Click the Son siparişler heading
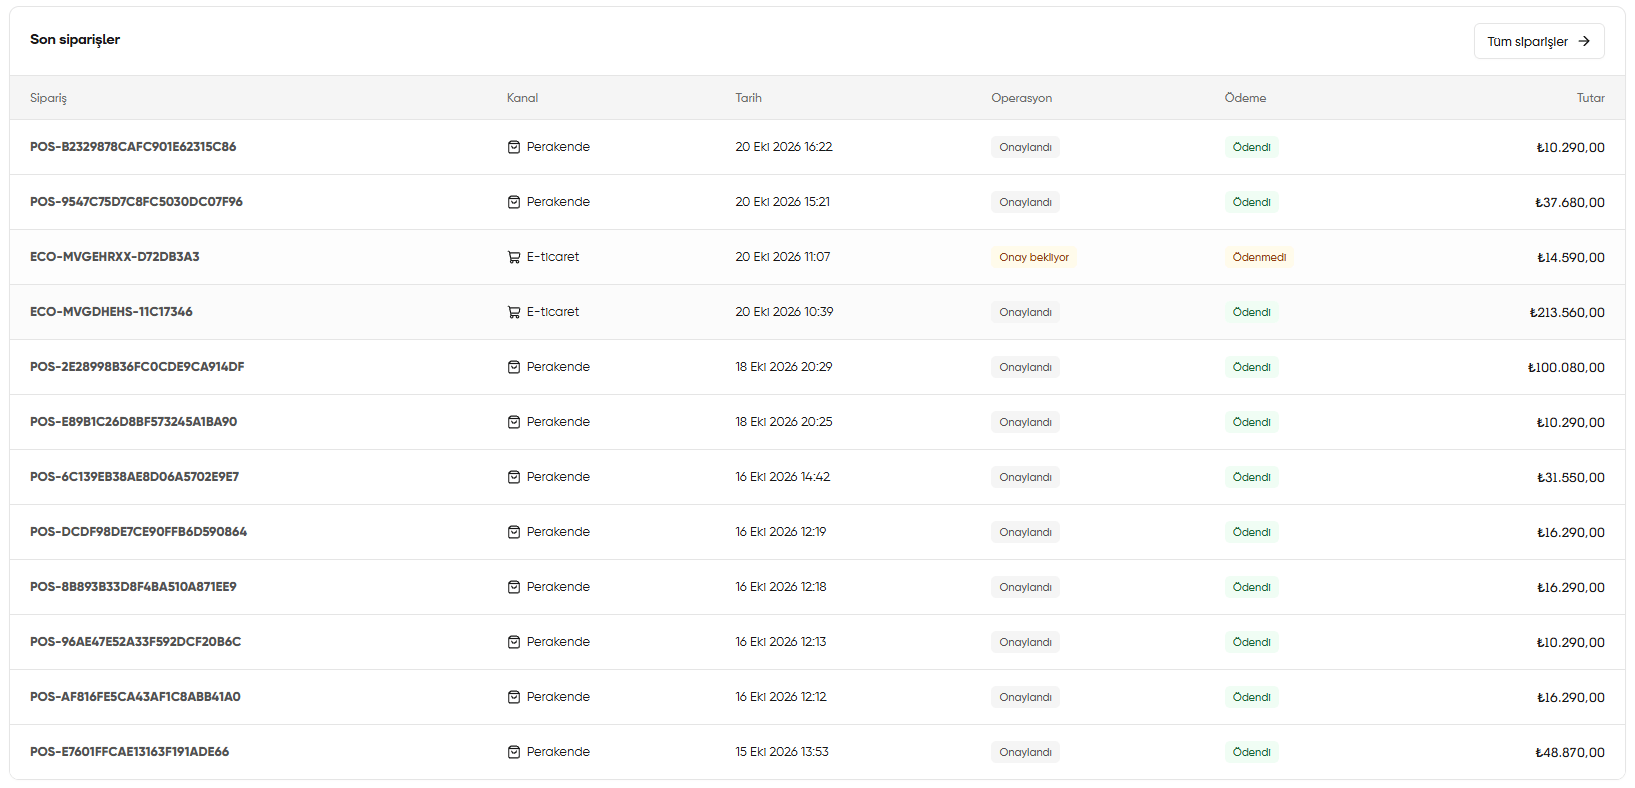The image size is (1635, 788). (75, 40)
